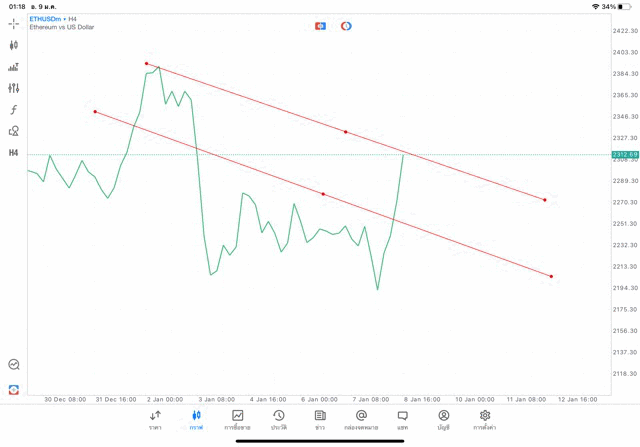Open chart settings sliders icon
Image resolution: width=640 pixels, height=447 pixels.
[14, 89]
